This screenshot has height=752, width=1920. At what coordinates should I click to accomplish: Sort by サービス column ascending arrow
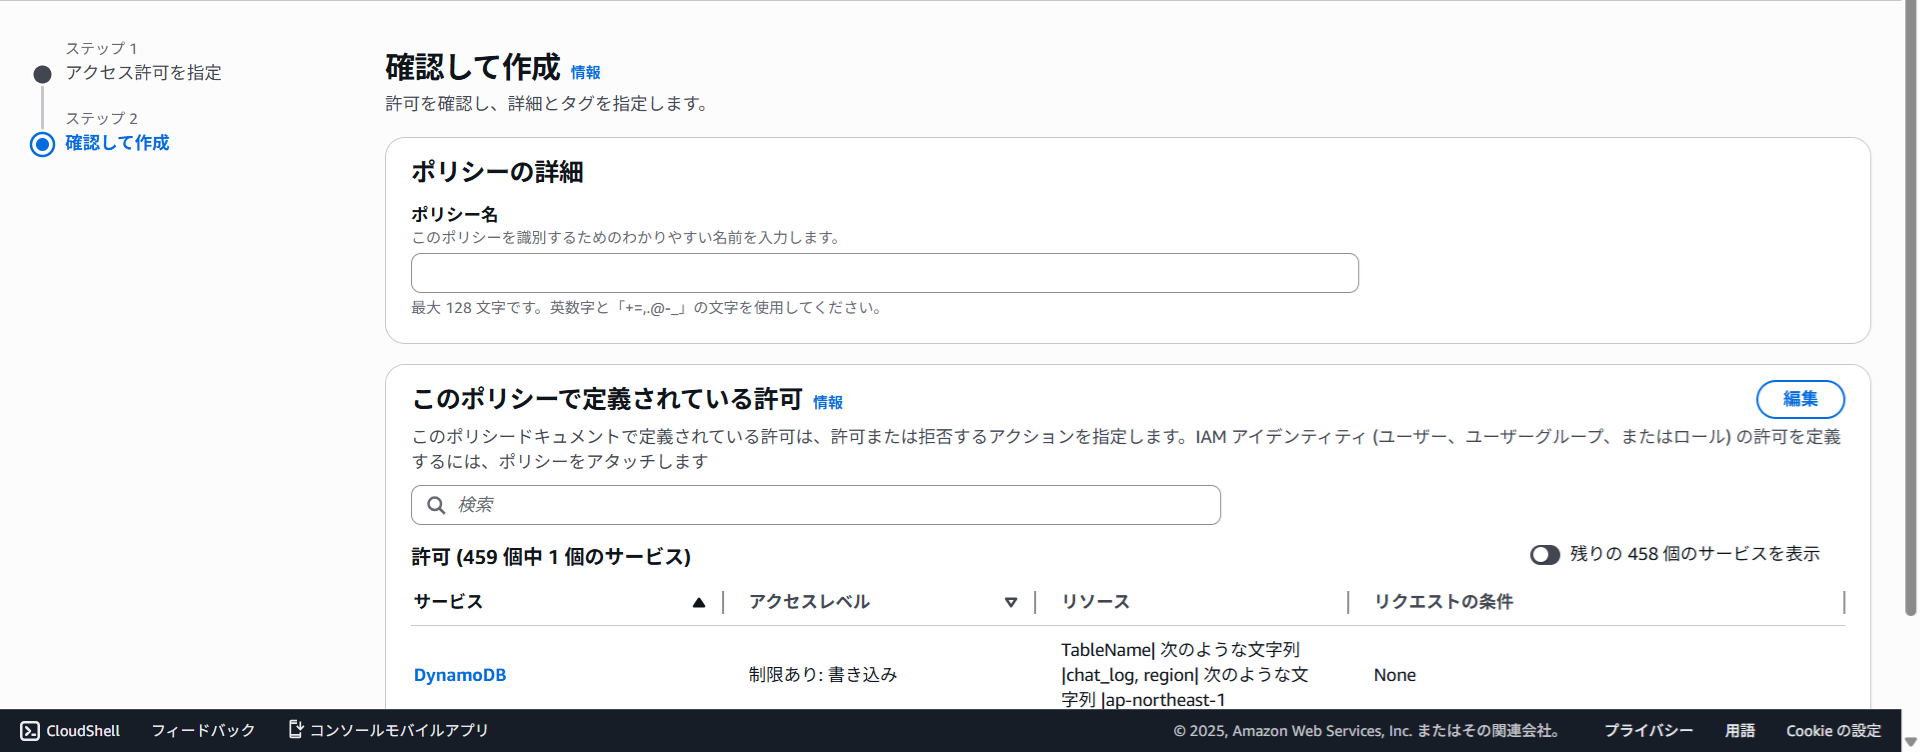(x=698, y=602)
